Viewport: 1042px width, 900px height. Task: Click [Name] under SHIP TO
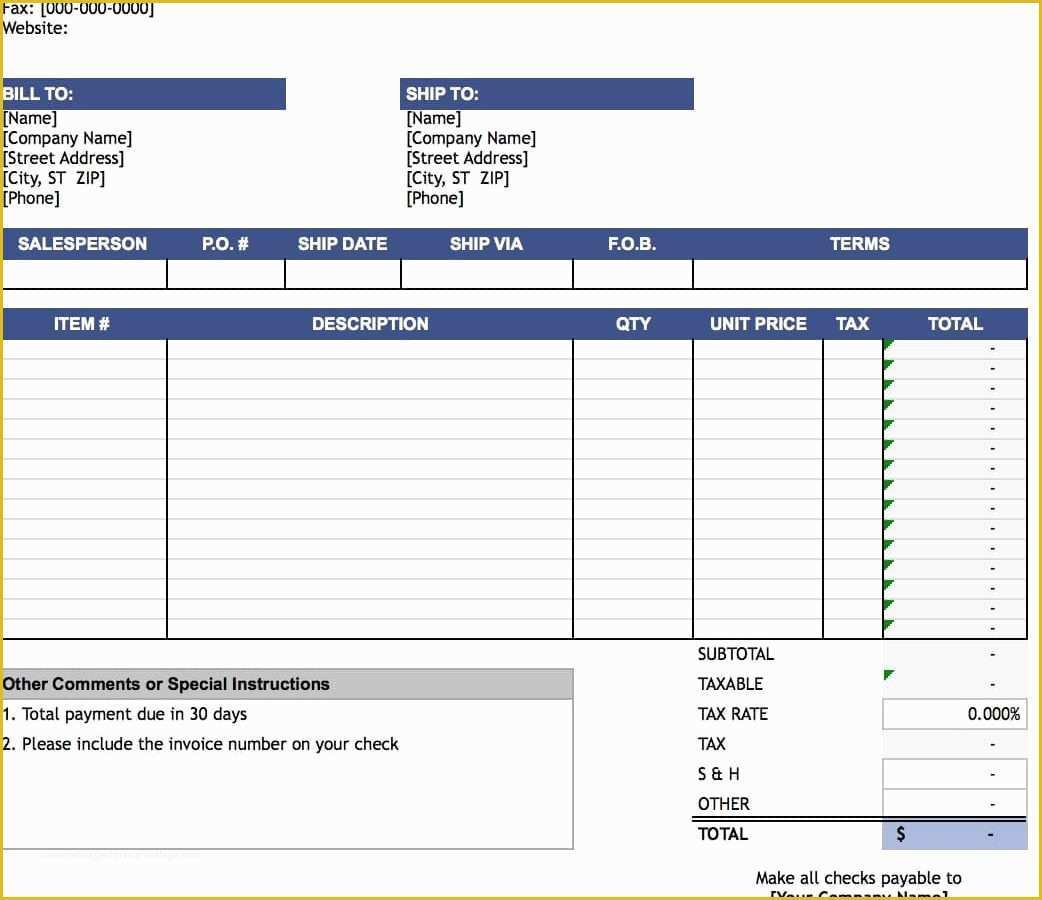(x=434, y=118)
